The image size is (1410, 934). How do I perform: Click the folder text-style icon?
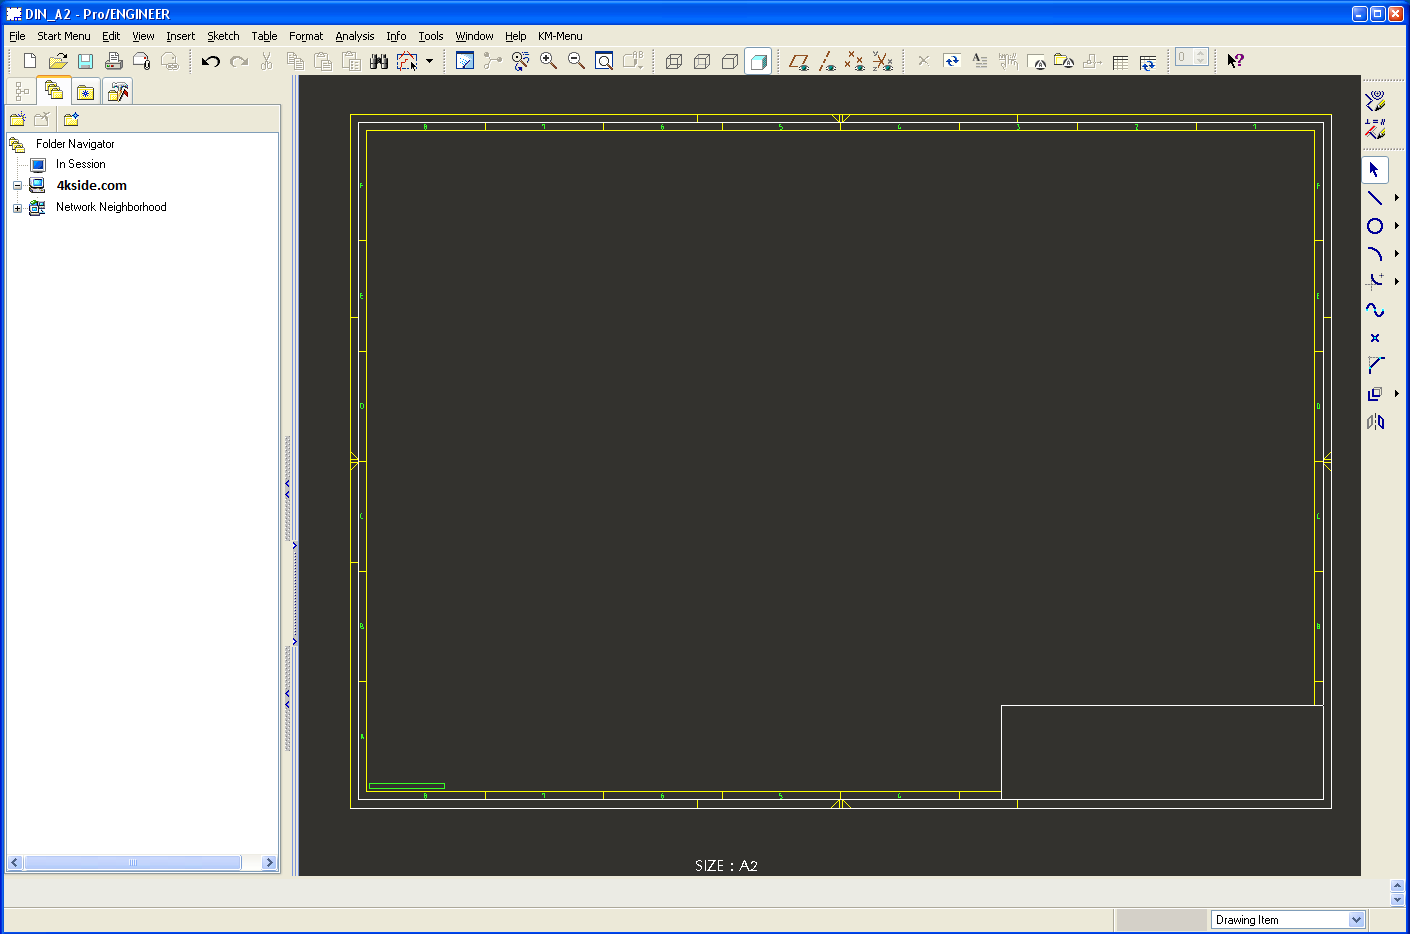[1064, 61]
